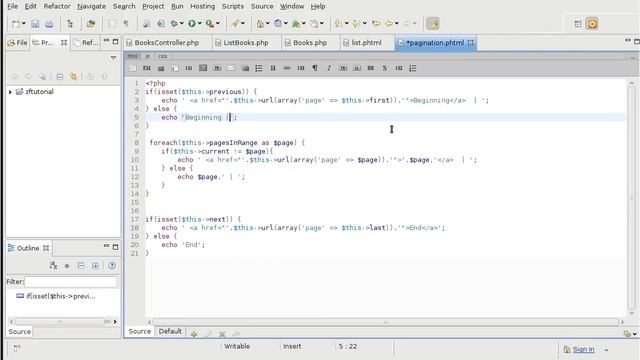Click the editor vertical scrollbar
This screenshot has width=640, height=360.
631,198
